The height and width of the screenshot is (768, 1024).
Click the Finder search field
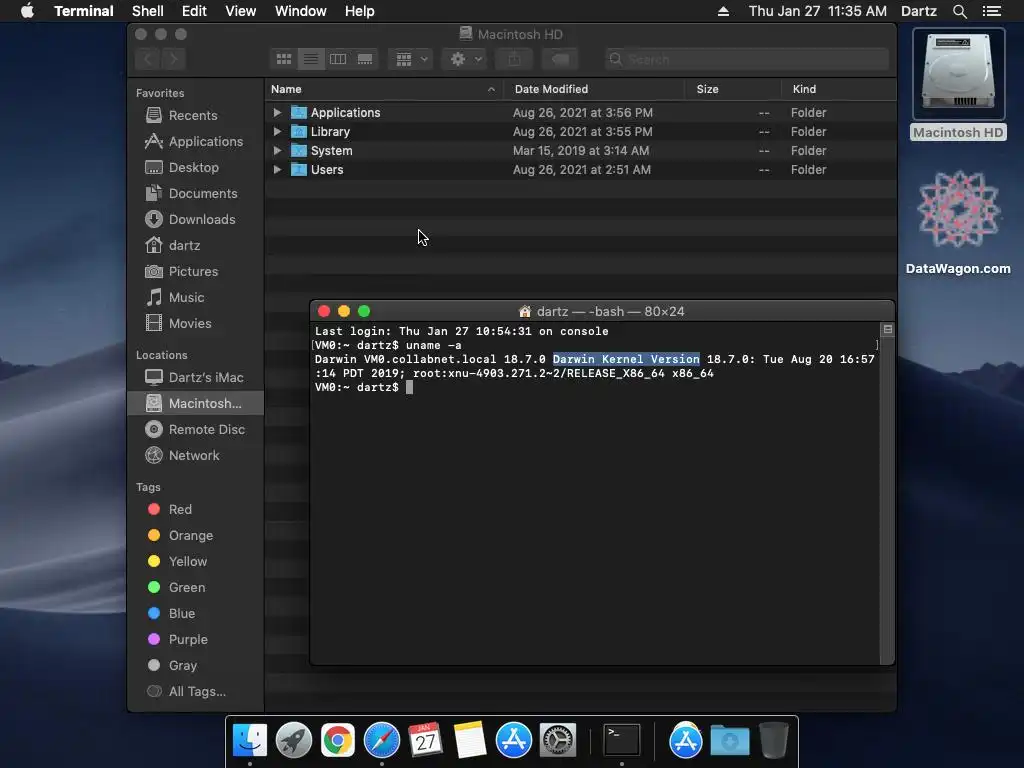[x=747, y=59]
